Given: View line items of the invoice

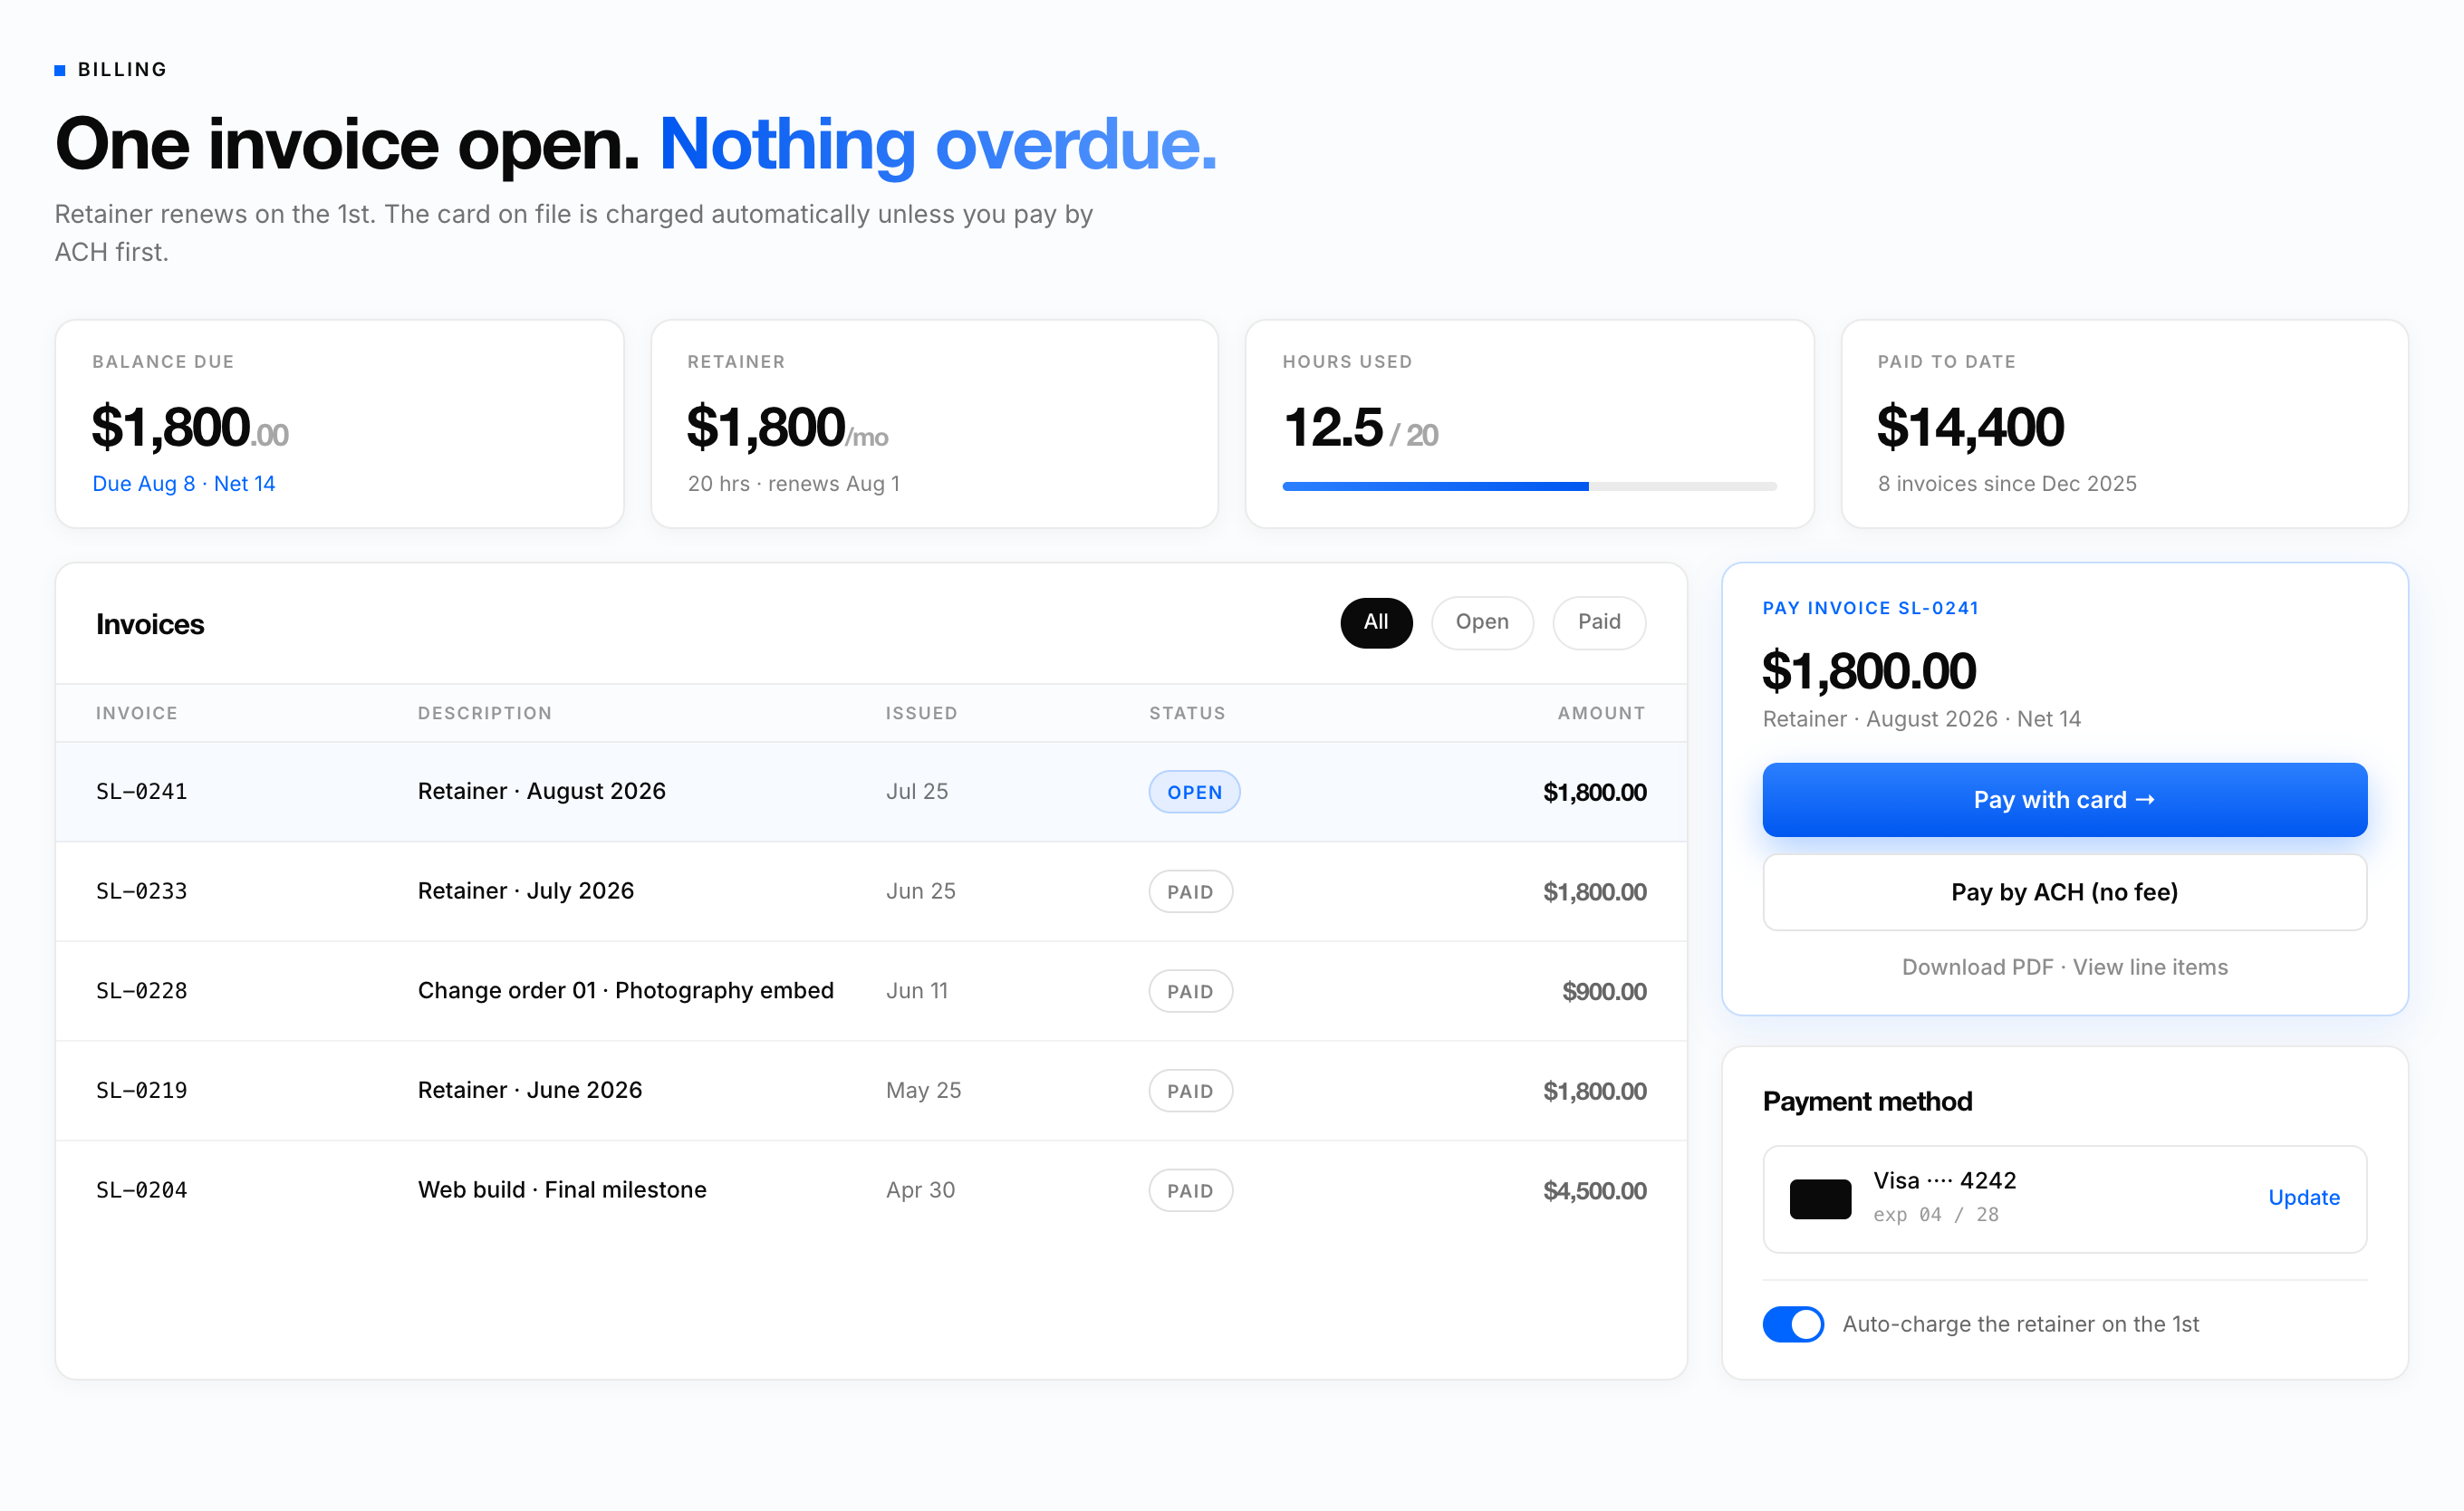Looking at the screenshot, I should [x=2150, y=967].
